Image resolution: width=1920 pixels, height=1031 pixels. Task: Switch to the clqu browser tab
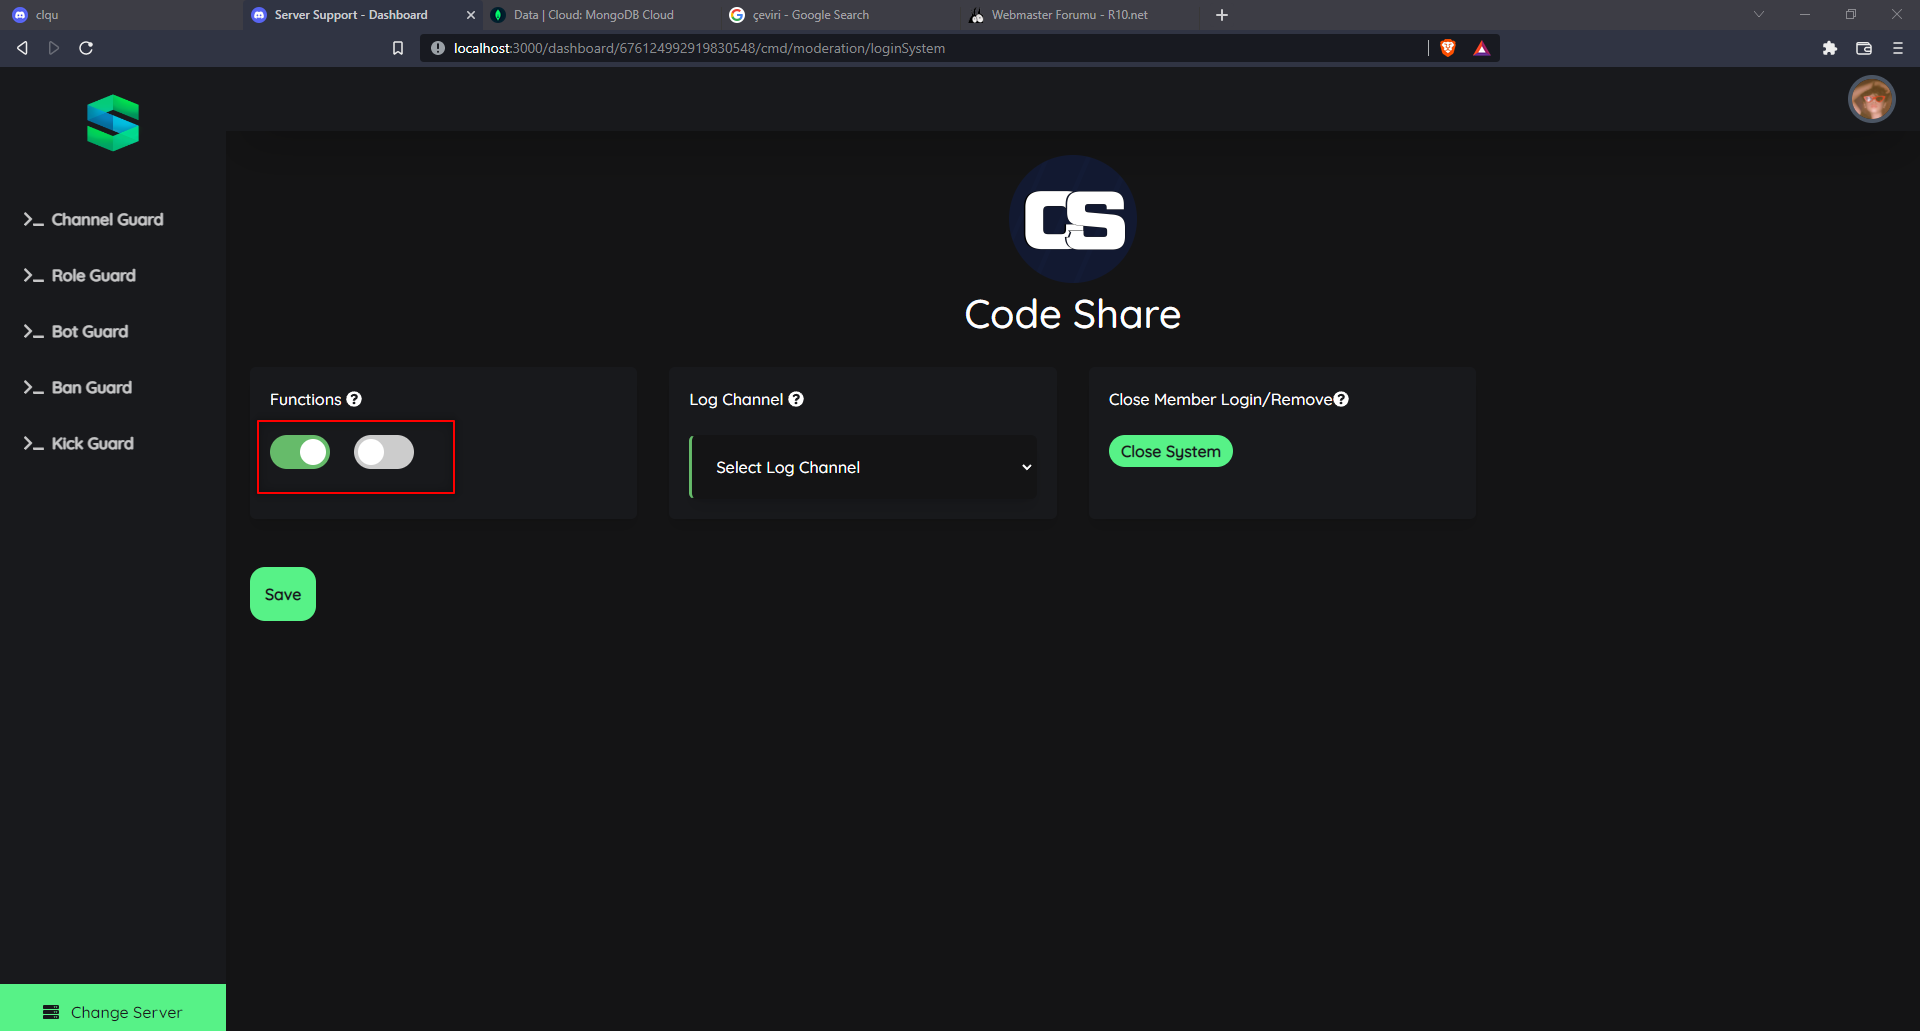(x=120, y=15)
